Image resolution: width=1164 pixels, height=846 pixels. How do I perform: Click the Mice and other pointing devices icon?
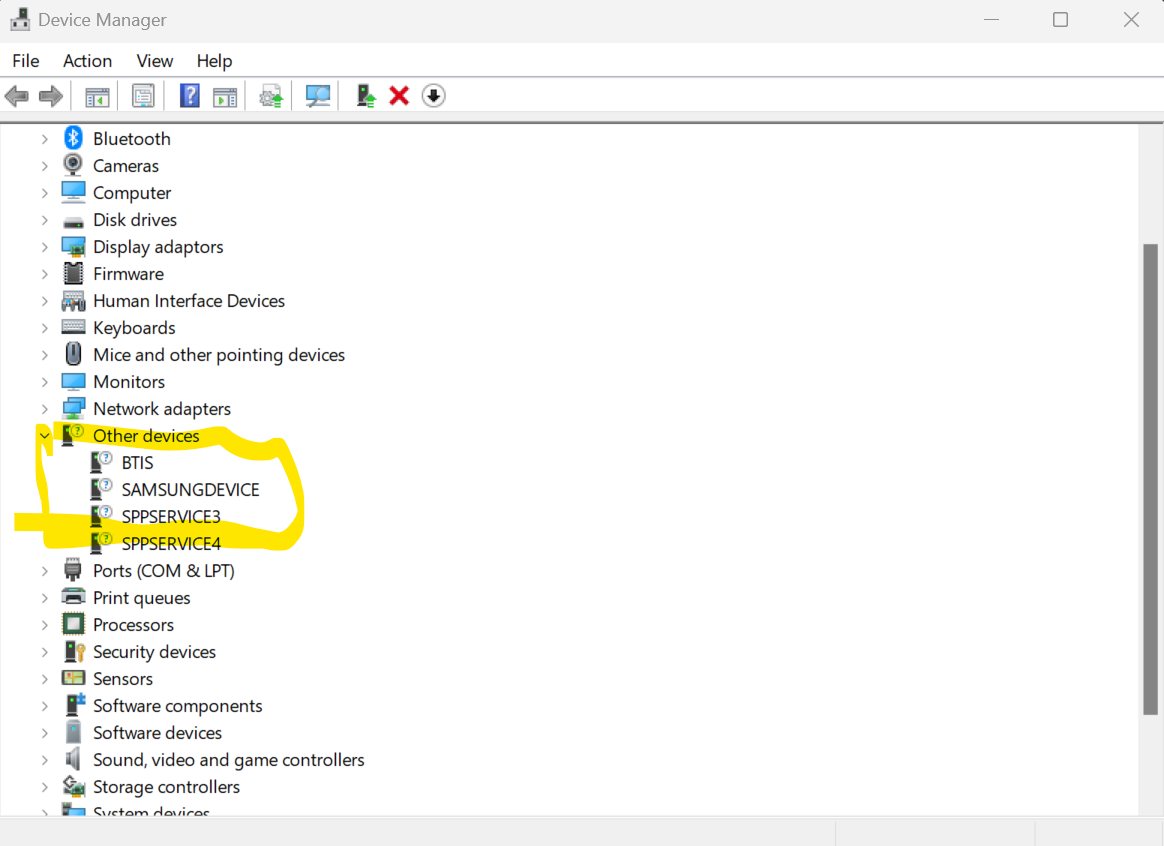pos(73,354)
